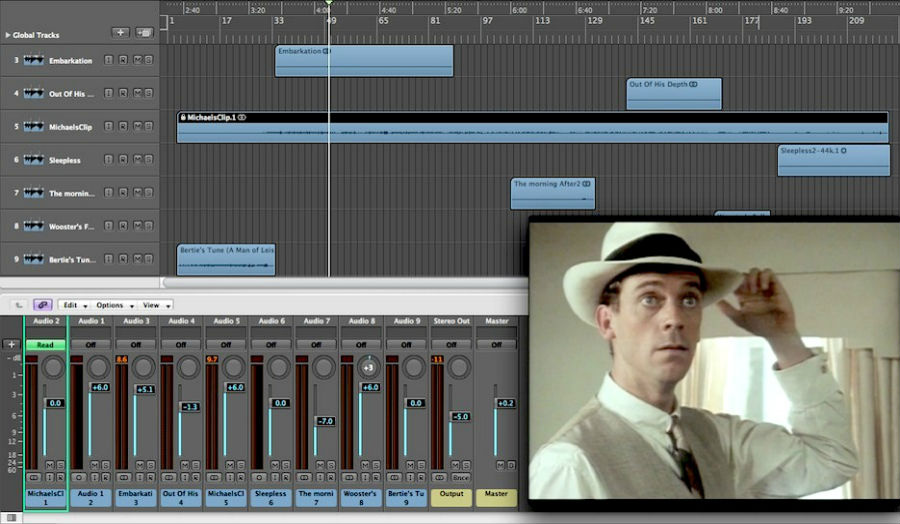This screenshot has height=524, width=900.
Task: Click the Bnce button on Stereo Out
Action: click(x=459, y=478)
